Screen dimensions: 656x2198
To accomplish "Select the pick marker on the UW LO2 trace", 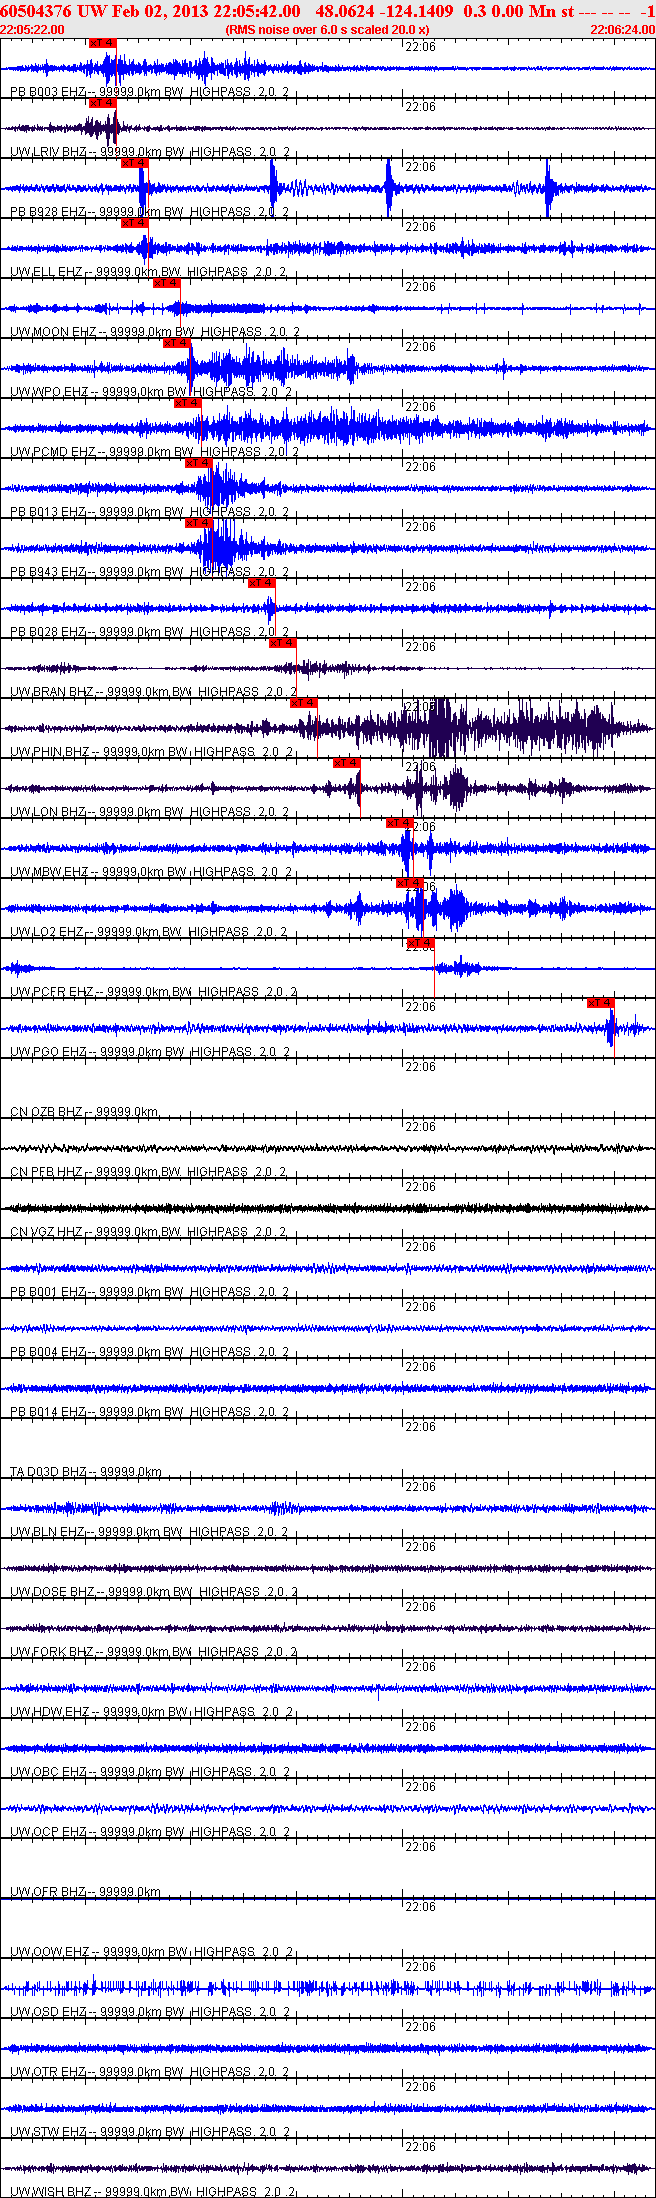I will tap(410, 883).
